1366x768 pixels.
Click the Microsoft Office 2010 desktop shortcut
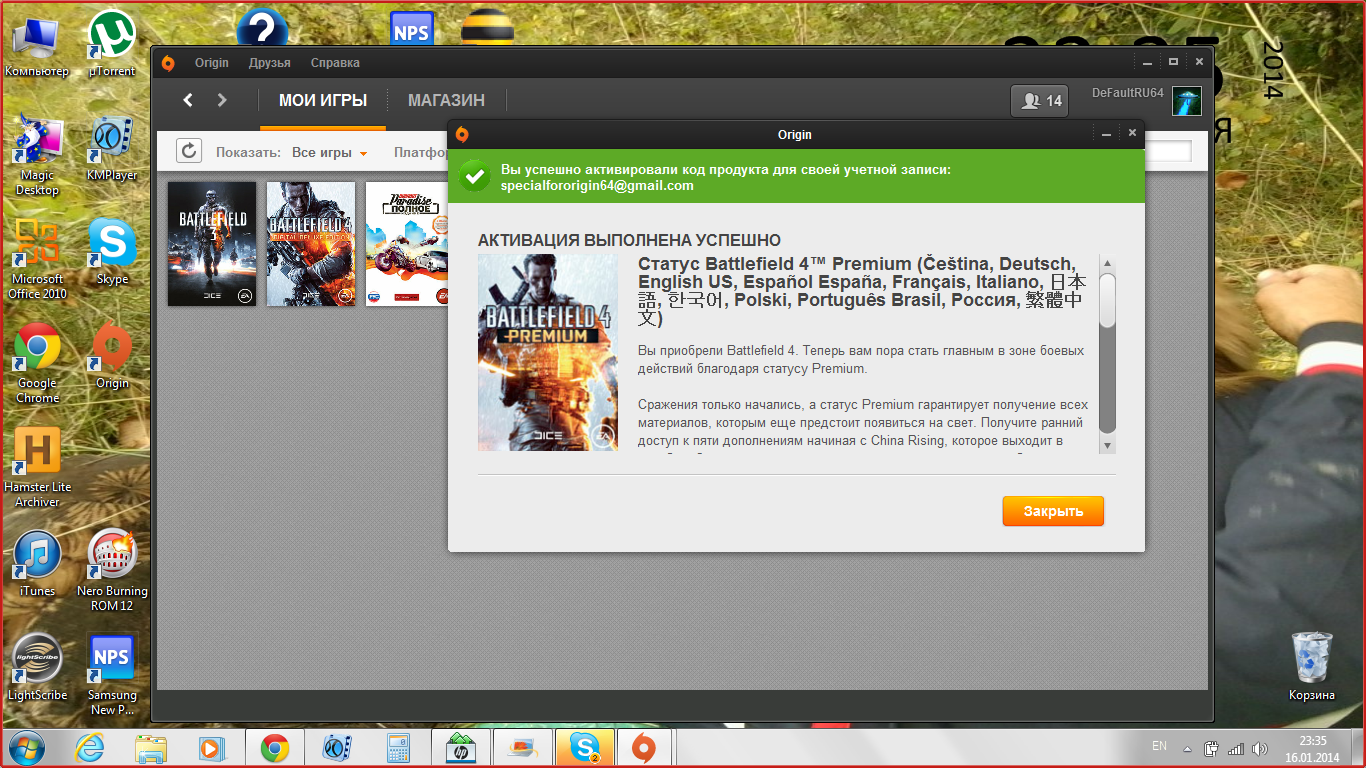point(37,260)
